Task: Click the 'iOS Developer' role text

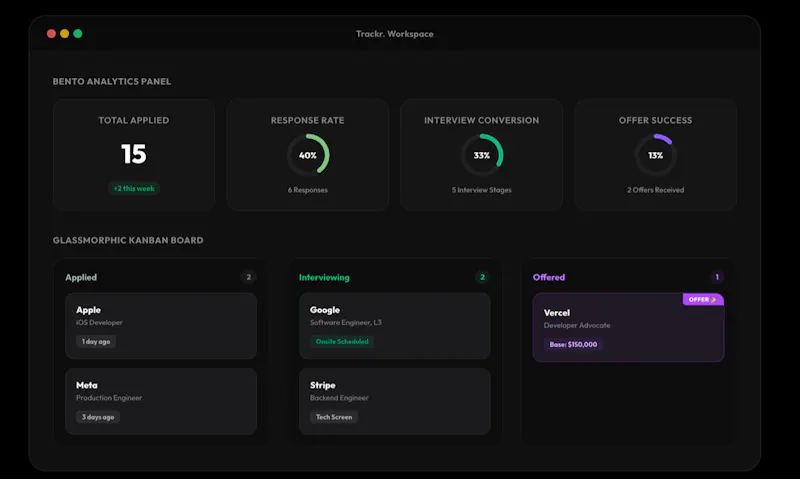Action: 99,322
